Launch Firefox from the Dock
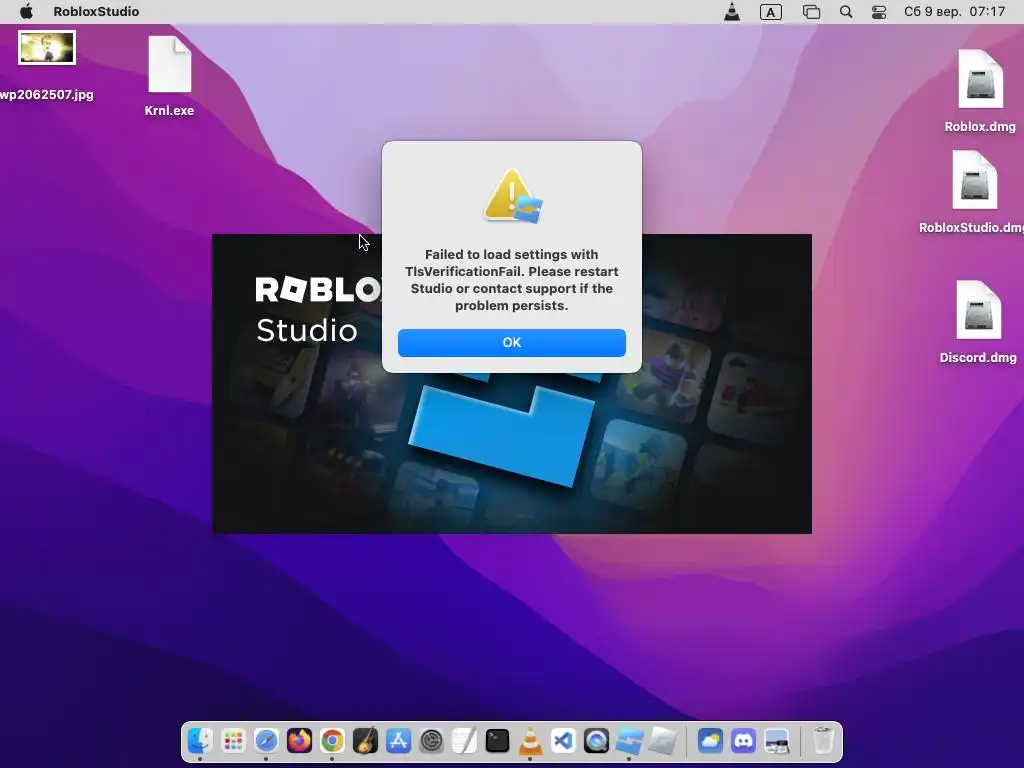Image resolution: width=1024 pixels, height=768 pixels. pos(299,741)
